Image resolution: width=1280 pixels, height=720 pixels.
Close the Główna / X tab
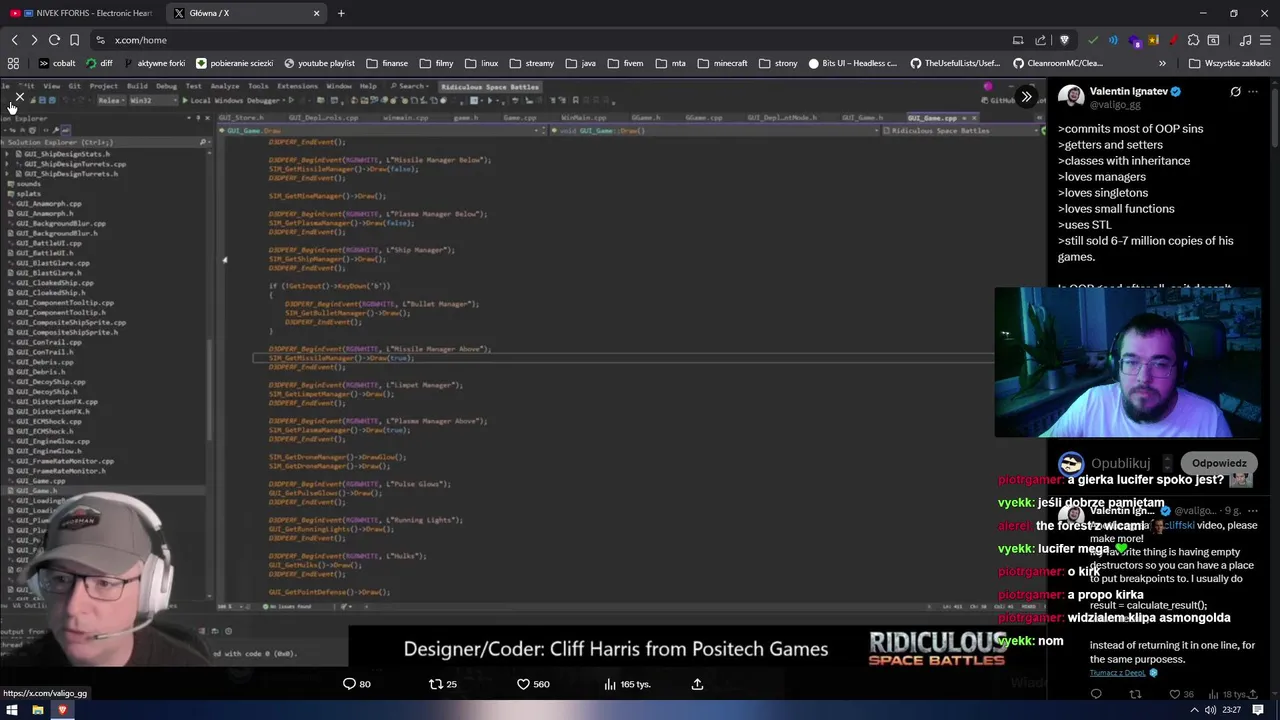click(x=317, y=13)
